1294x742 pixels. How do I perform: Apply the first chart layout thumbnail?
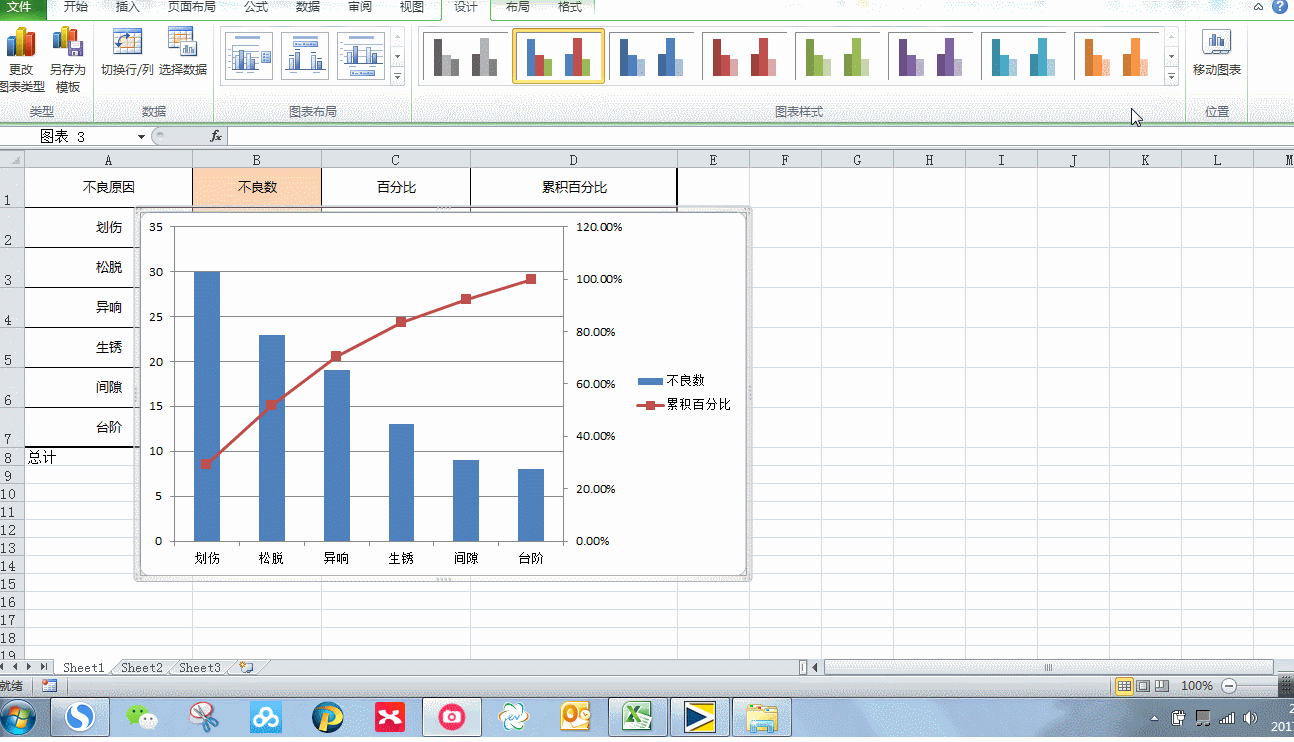pyautogui.click(x=248, y=55)
